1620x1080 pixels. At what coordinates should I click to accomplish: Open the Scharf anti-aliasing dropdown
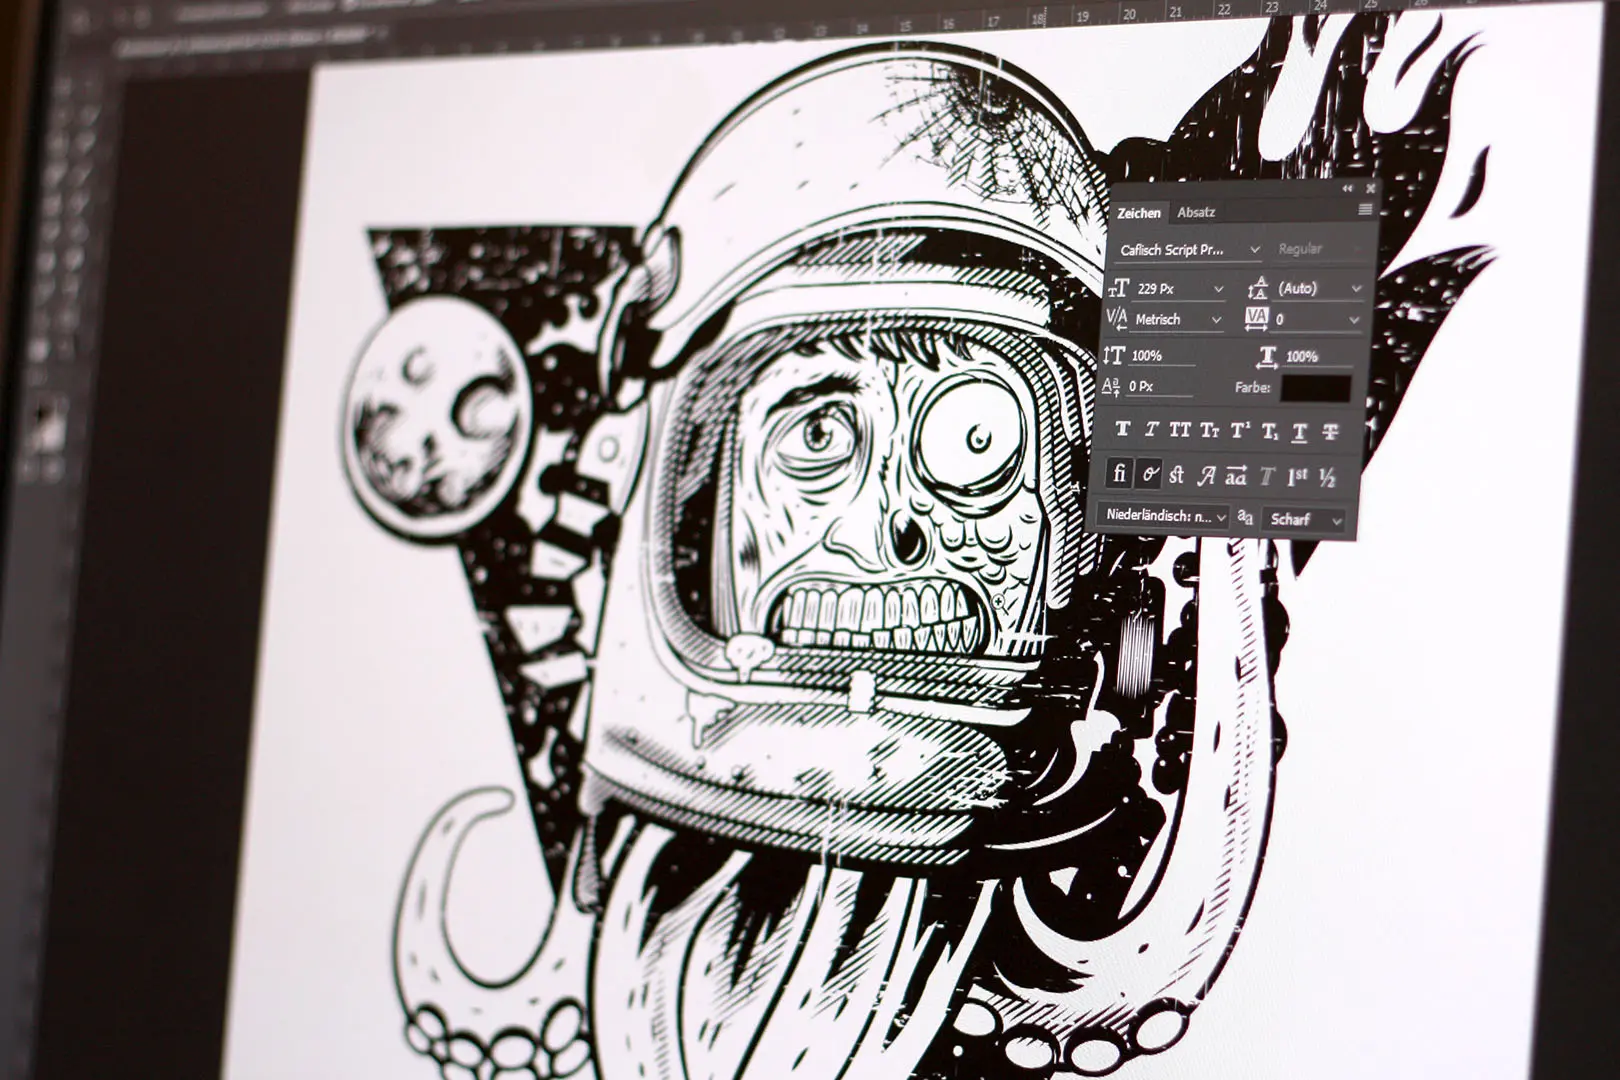[x=1305, y=520]
